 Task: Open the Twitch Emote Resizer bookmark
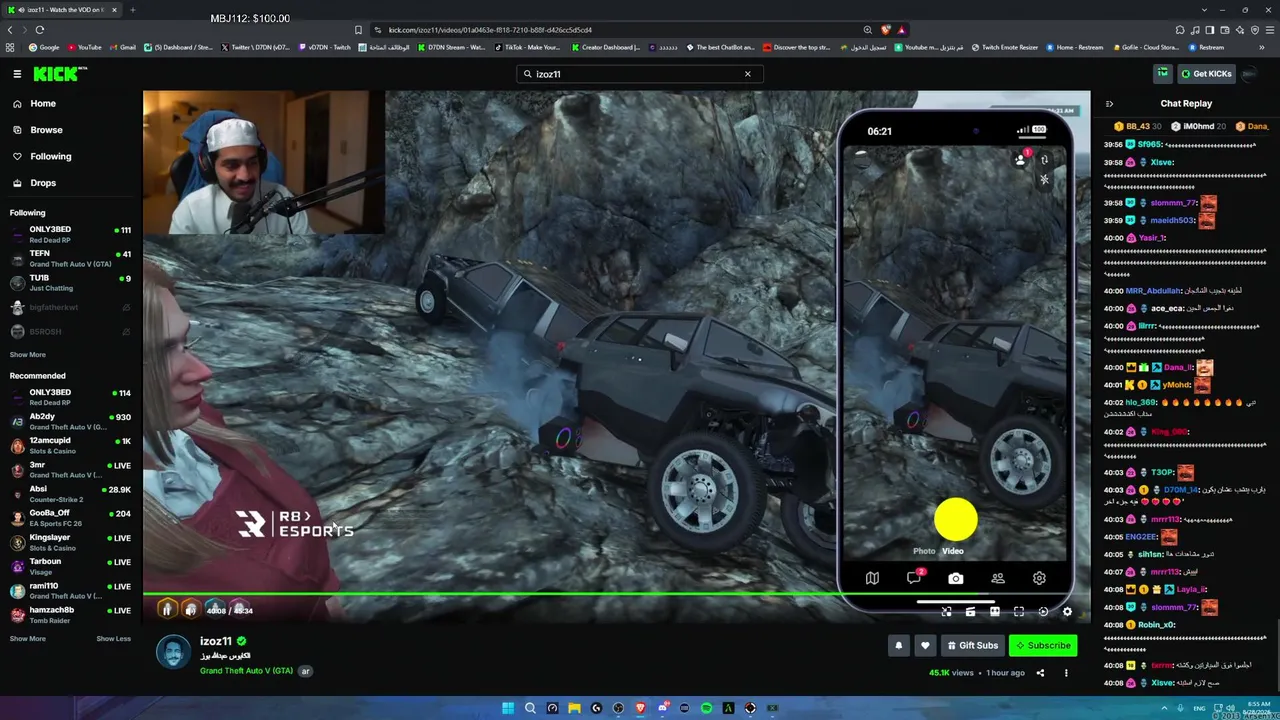[x=1005, y=47]
